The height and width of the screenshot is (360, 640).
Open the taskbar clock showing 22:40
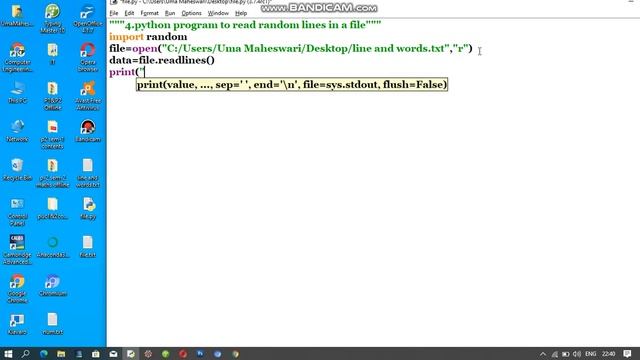tap(608, 354)
